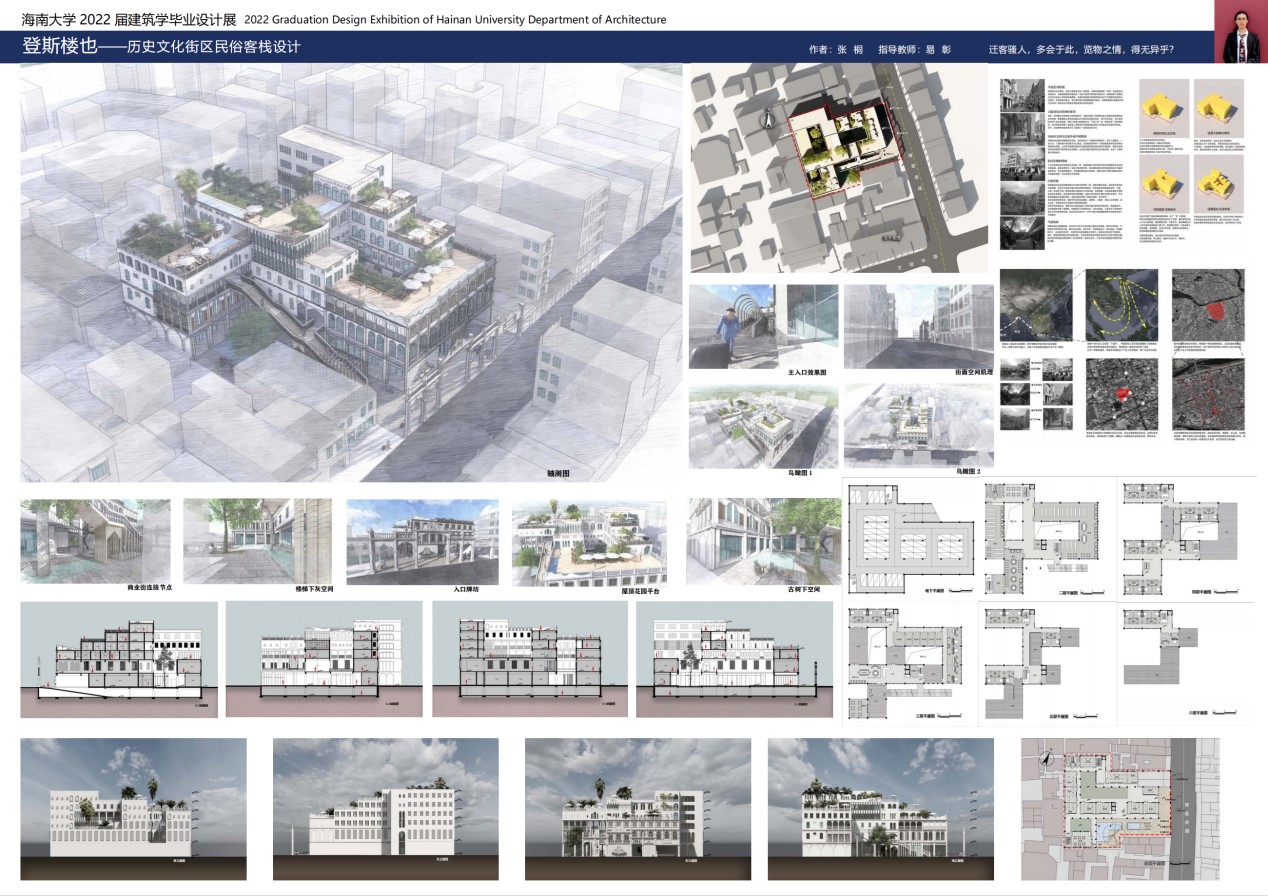Click the author portrait photo in top corner
The image size is (1268, 896).
pyautogui.click(x=1239, y=32)
